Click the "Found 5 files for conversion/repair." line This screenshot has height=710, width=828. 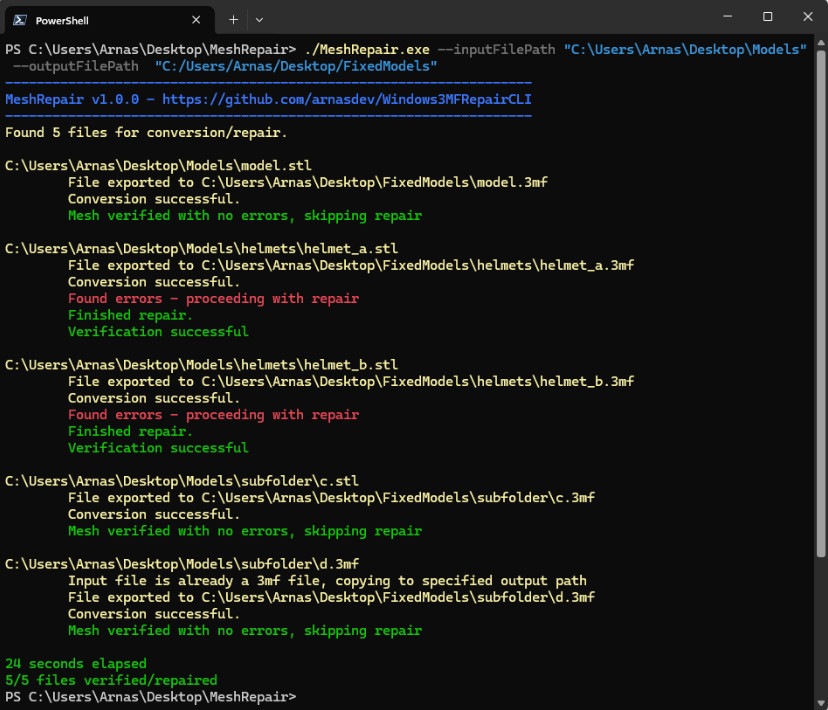click(x=146, y=132)
